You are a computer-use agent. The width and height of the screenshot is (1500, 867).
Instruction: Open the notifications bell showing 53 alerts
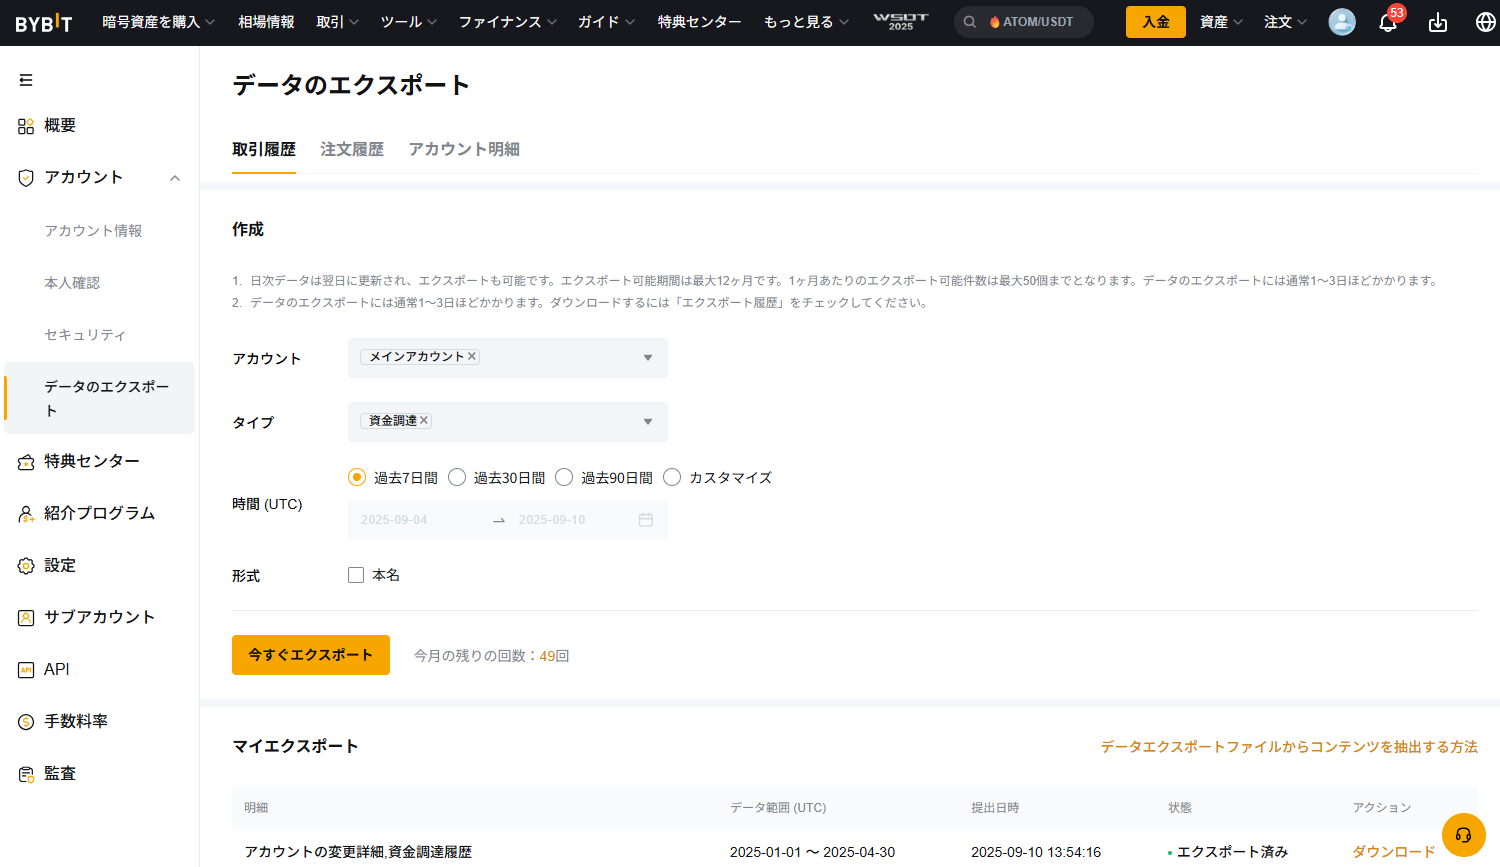[1388, 21]
